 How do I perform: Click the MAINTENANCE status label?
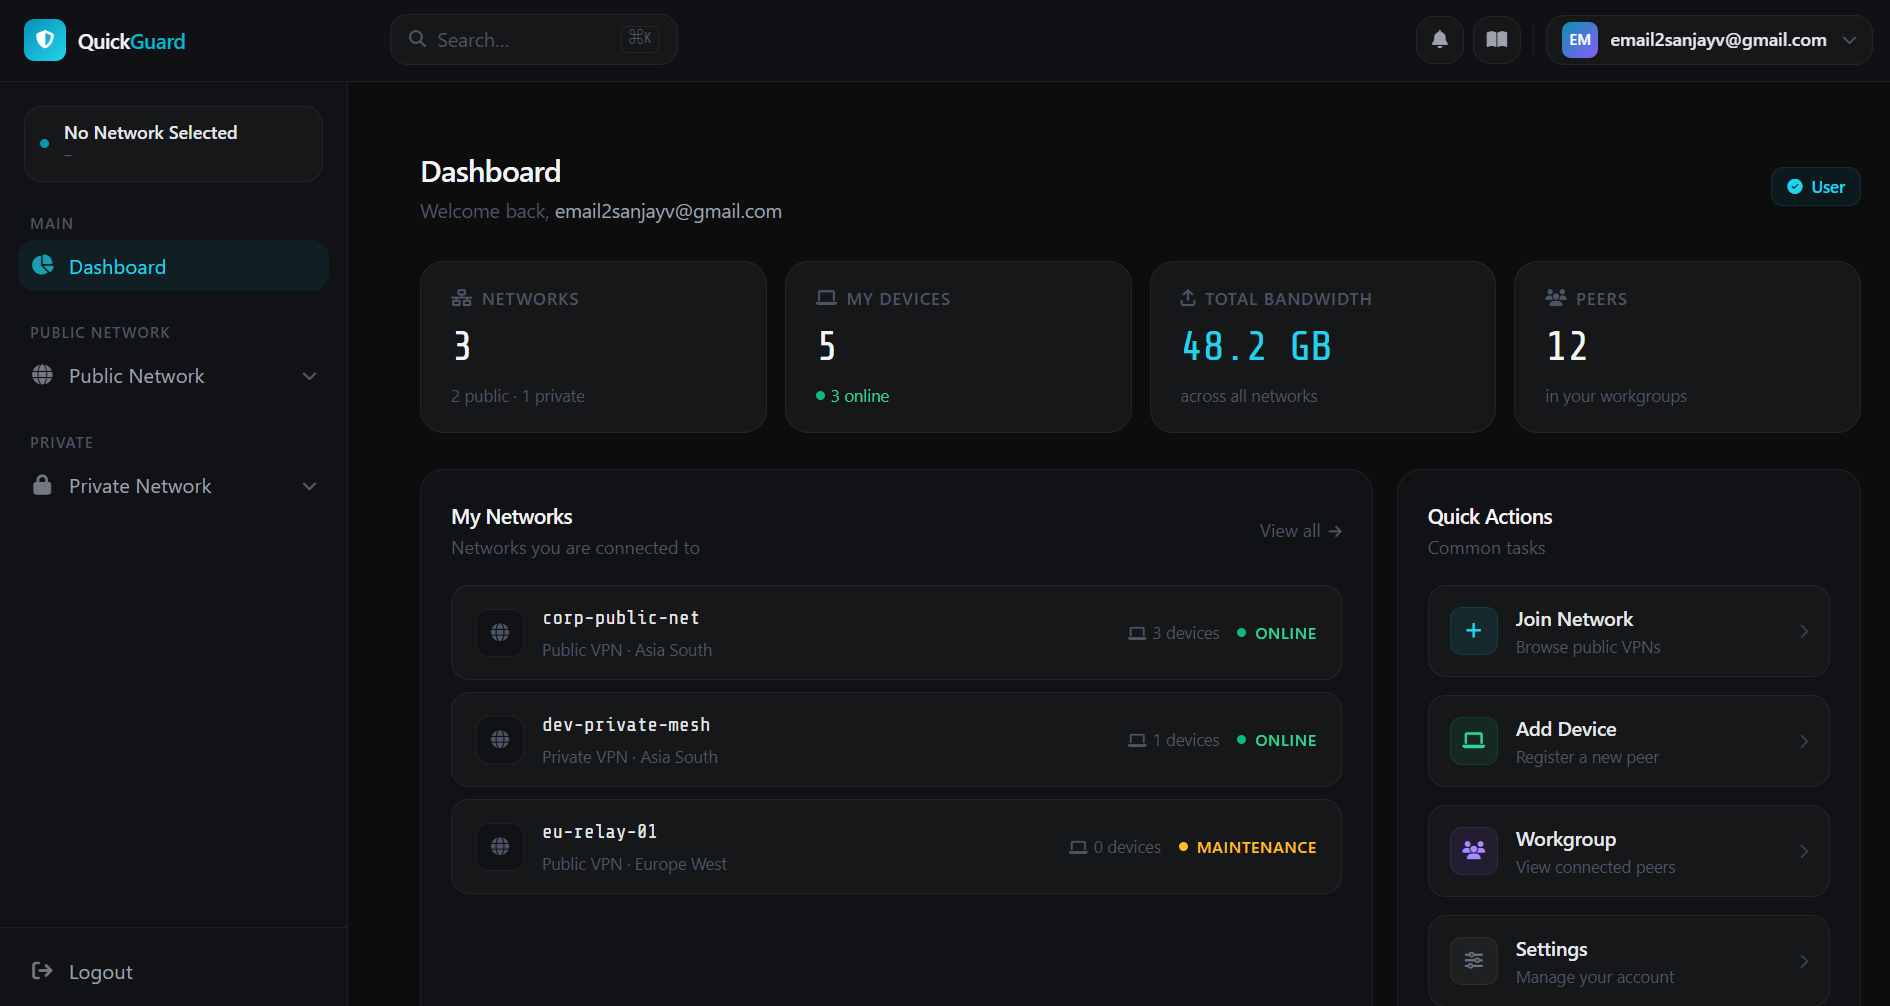[x=1256, y=847]
